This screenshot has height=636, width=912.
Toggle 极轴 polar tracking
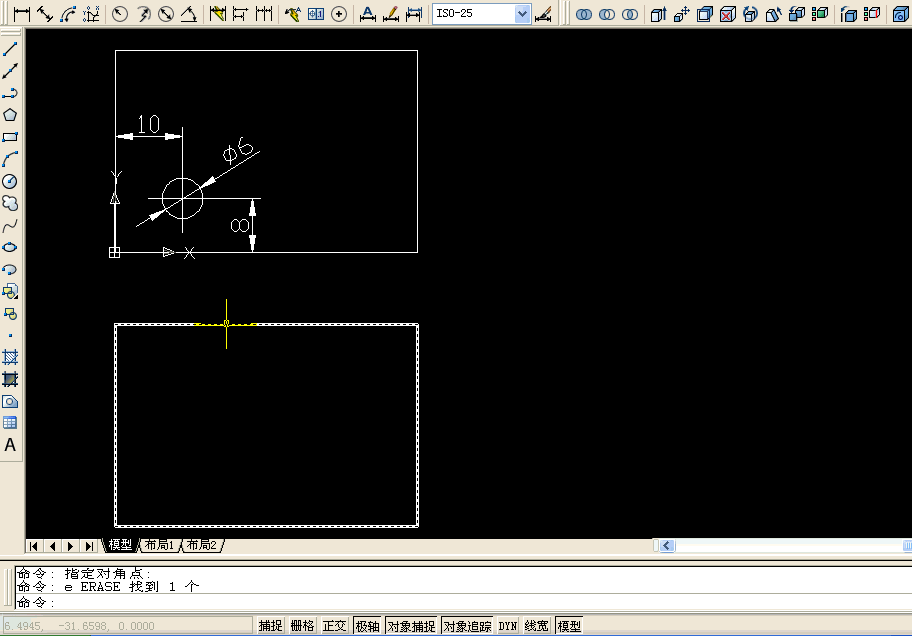pyautogui.click(x=367, y=626)
